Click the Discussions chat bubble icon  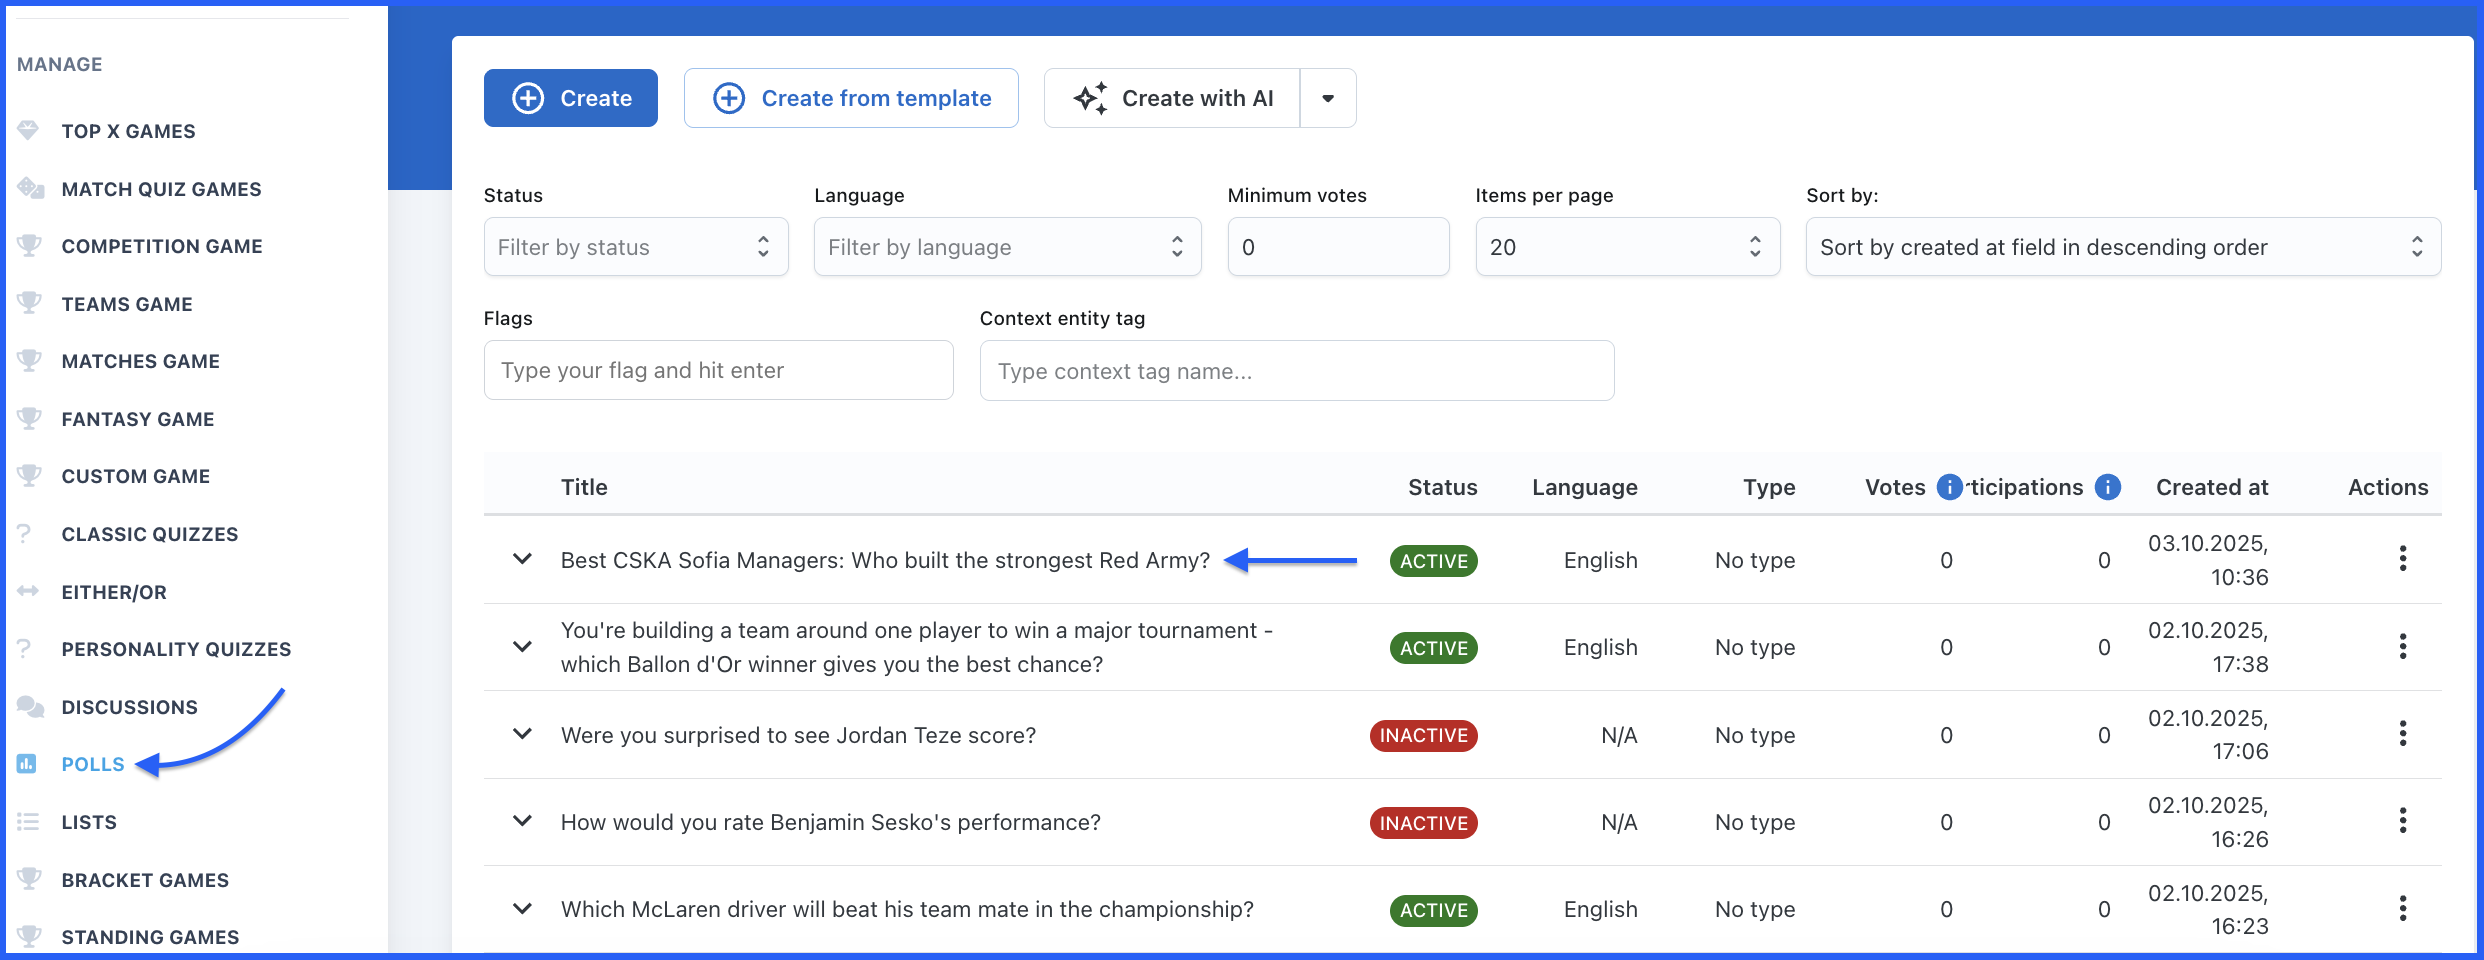tap(30, 707)
